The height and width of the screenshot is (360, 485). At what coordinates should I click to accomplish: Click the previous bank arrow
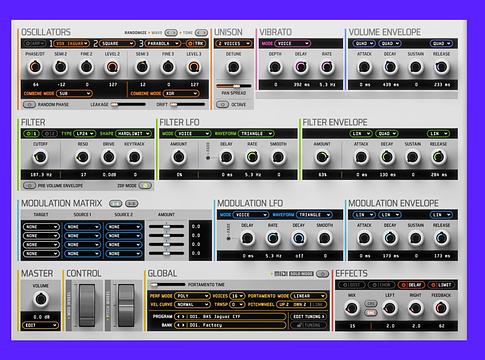(x=179, y=325)
